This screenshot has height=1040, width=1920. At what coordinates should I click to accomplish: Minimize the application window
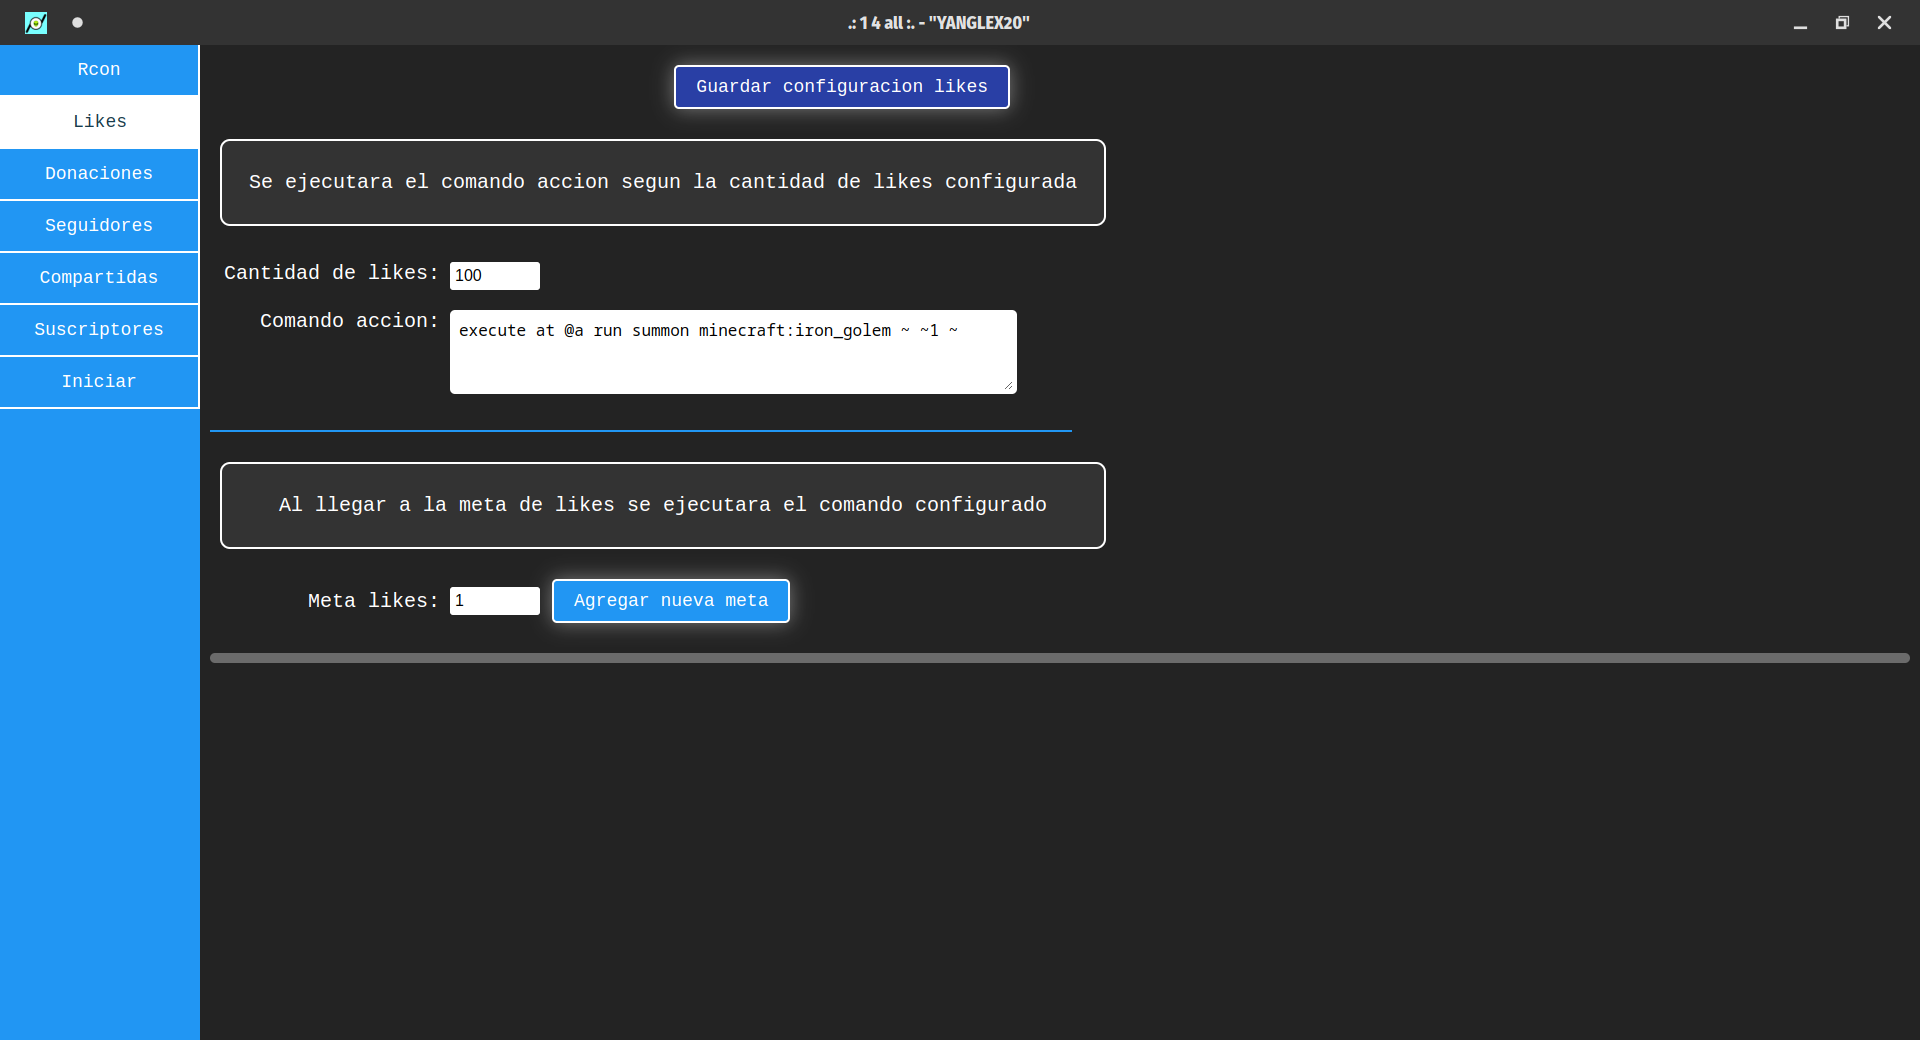click(1800, 22)
